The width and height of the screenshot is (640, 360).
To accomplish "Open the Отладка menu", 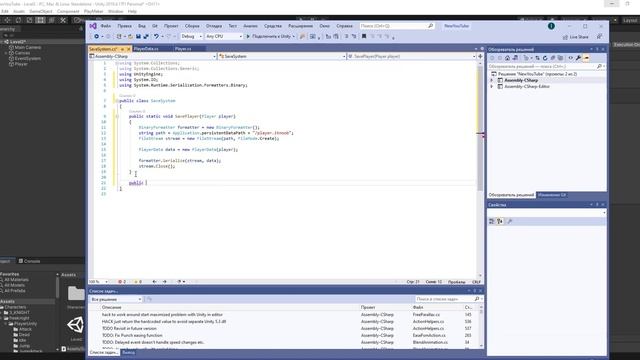I will [213, 26].
